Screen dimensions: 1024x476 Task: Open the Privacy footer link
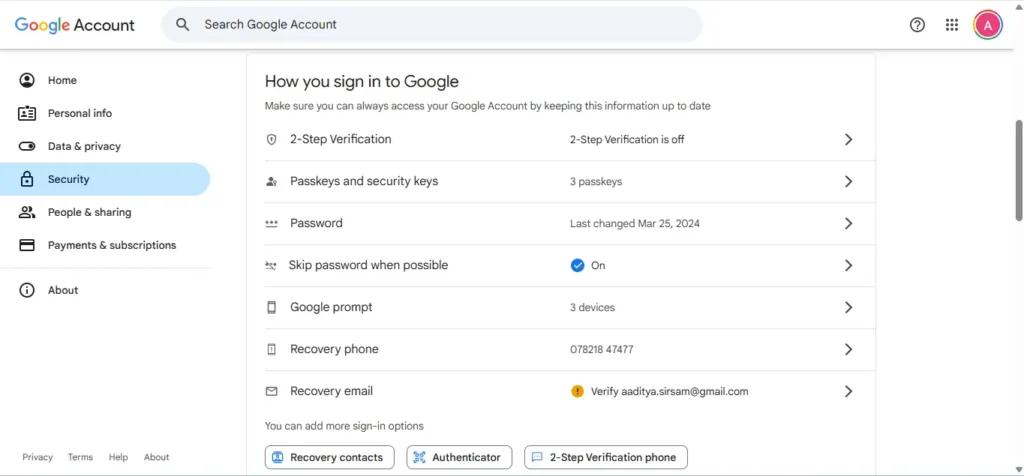tap(37, 457)
